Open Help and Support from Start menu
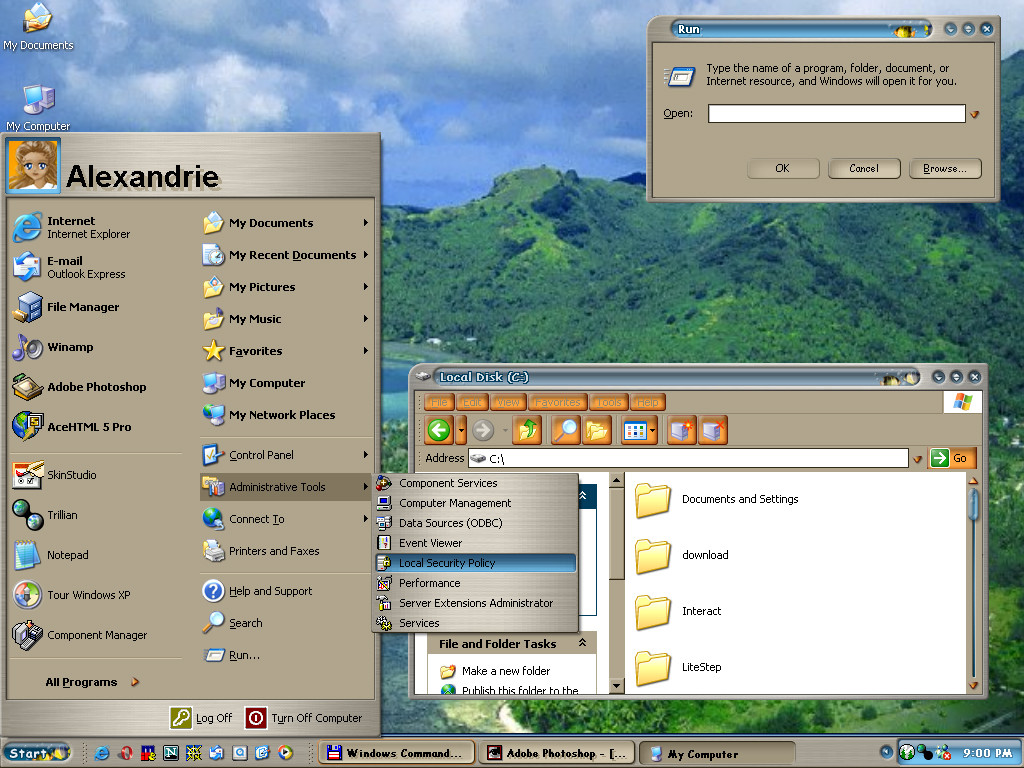This screenshot has width=1024, height=768. (x=257, y=591)
